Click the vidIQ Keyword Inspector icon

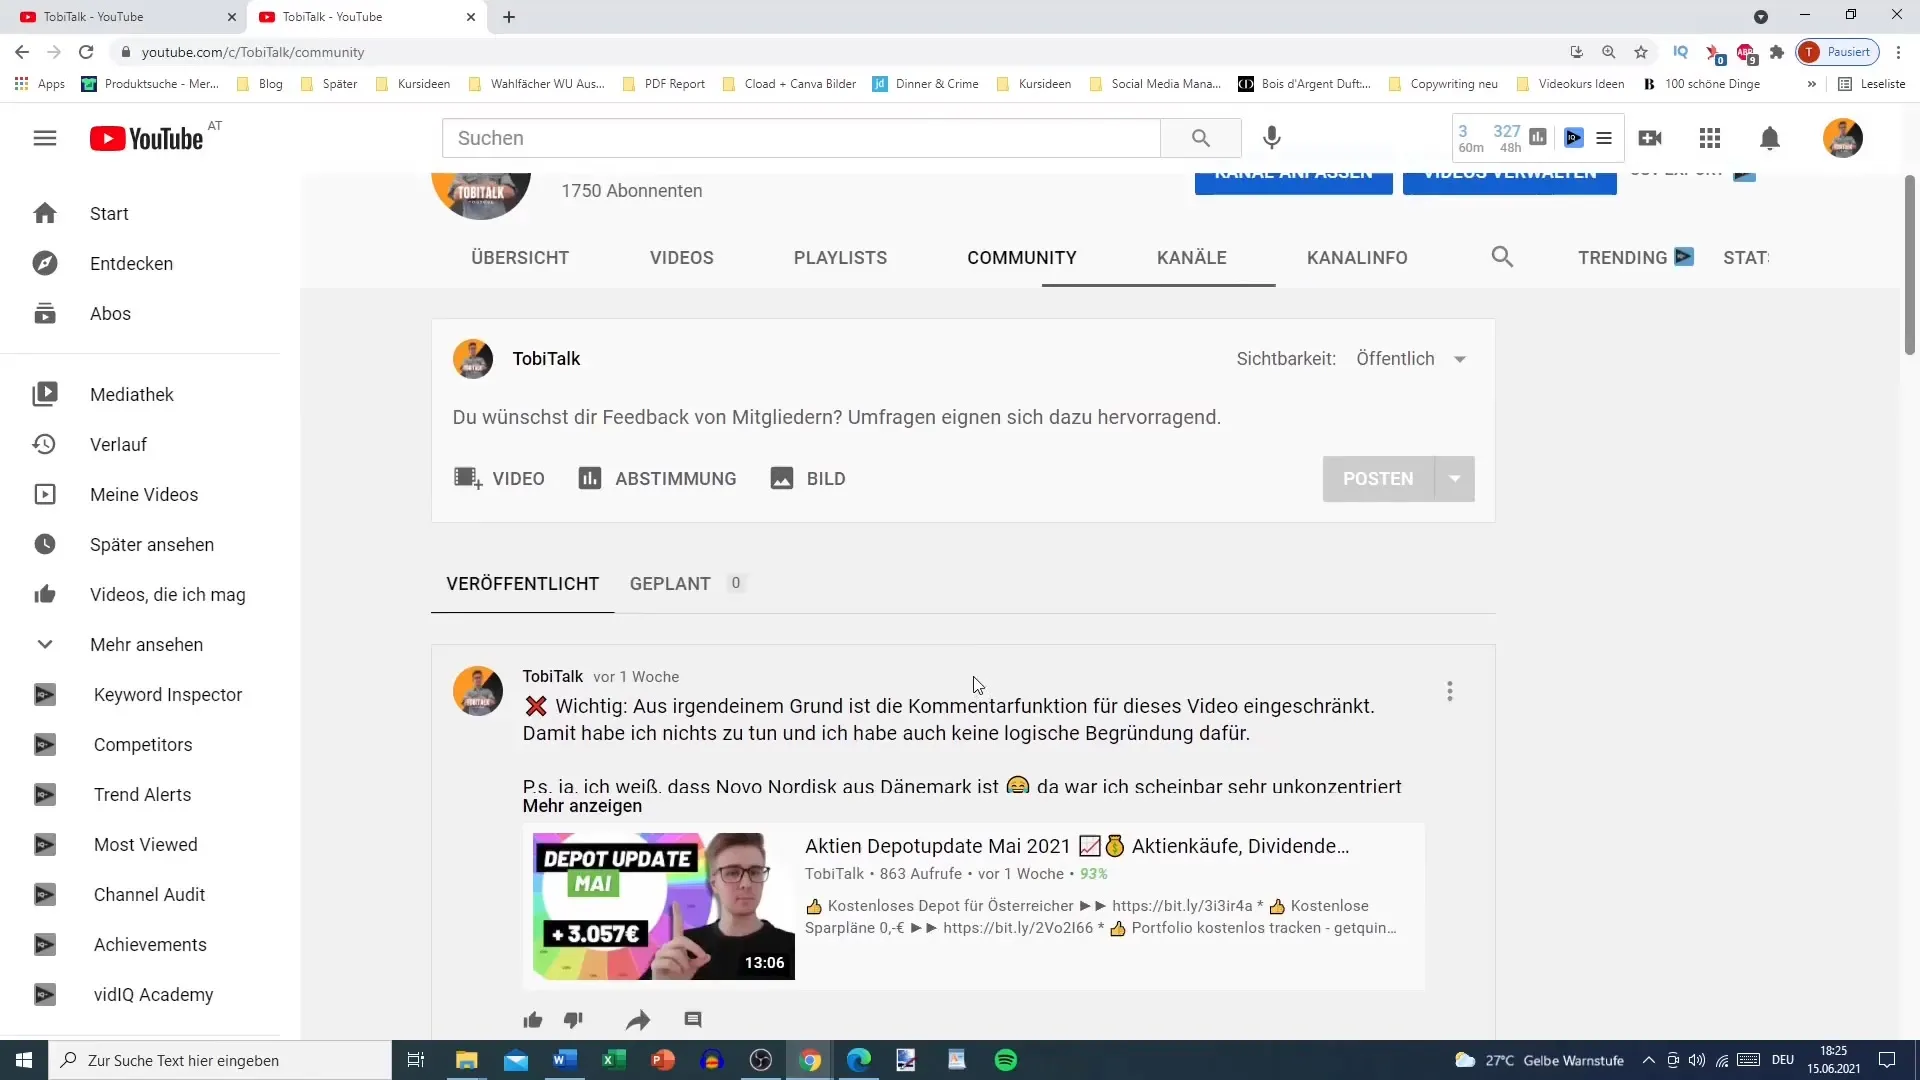[45, 695]
